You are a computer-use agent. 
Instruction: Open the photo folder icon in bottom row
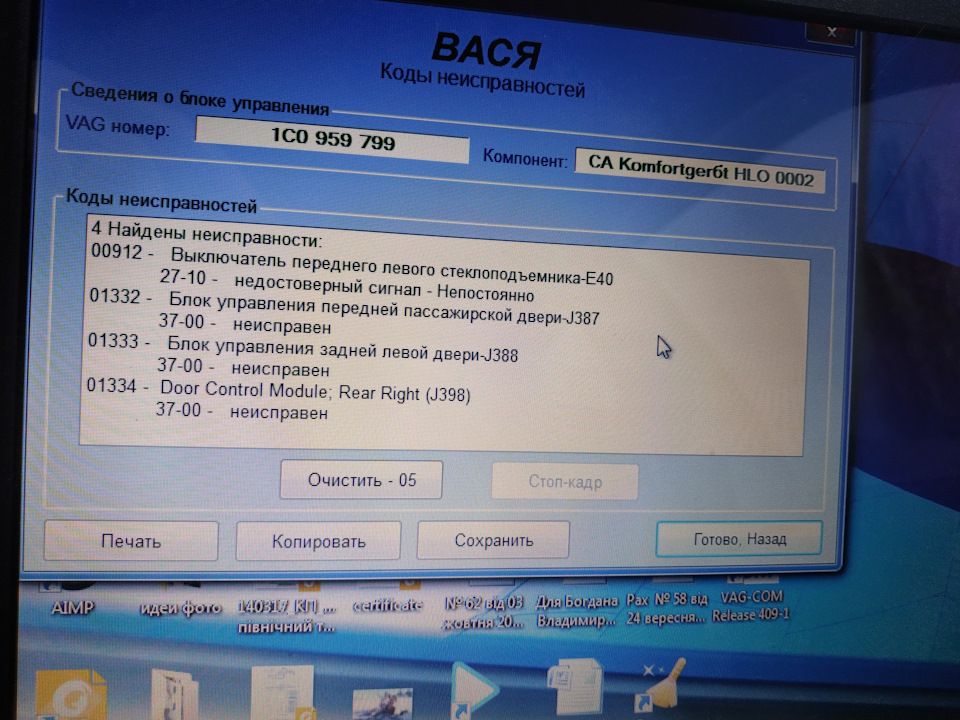tap(174, 695)
